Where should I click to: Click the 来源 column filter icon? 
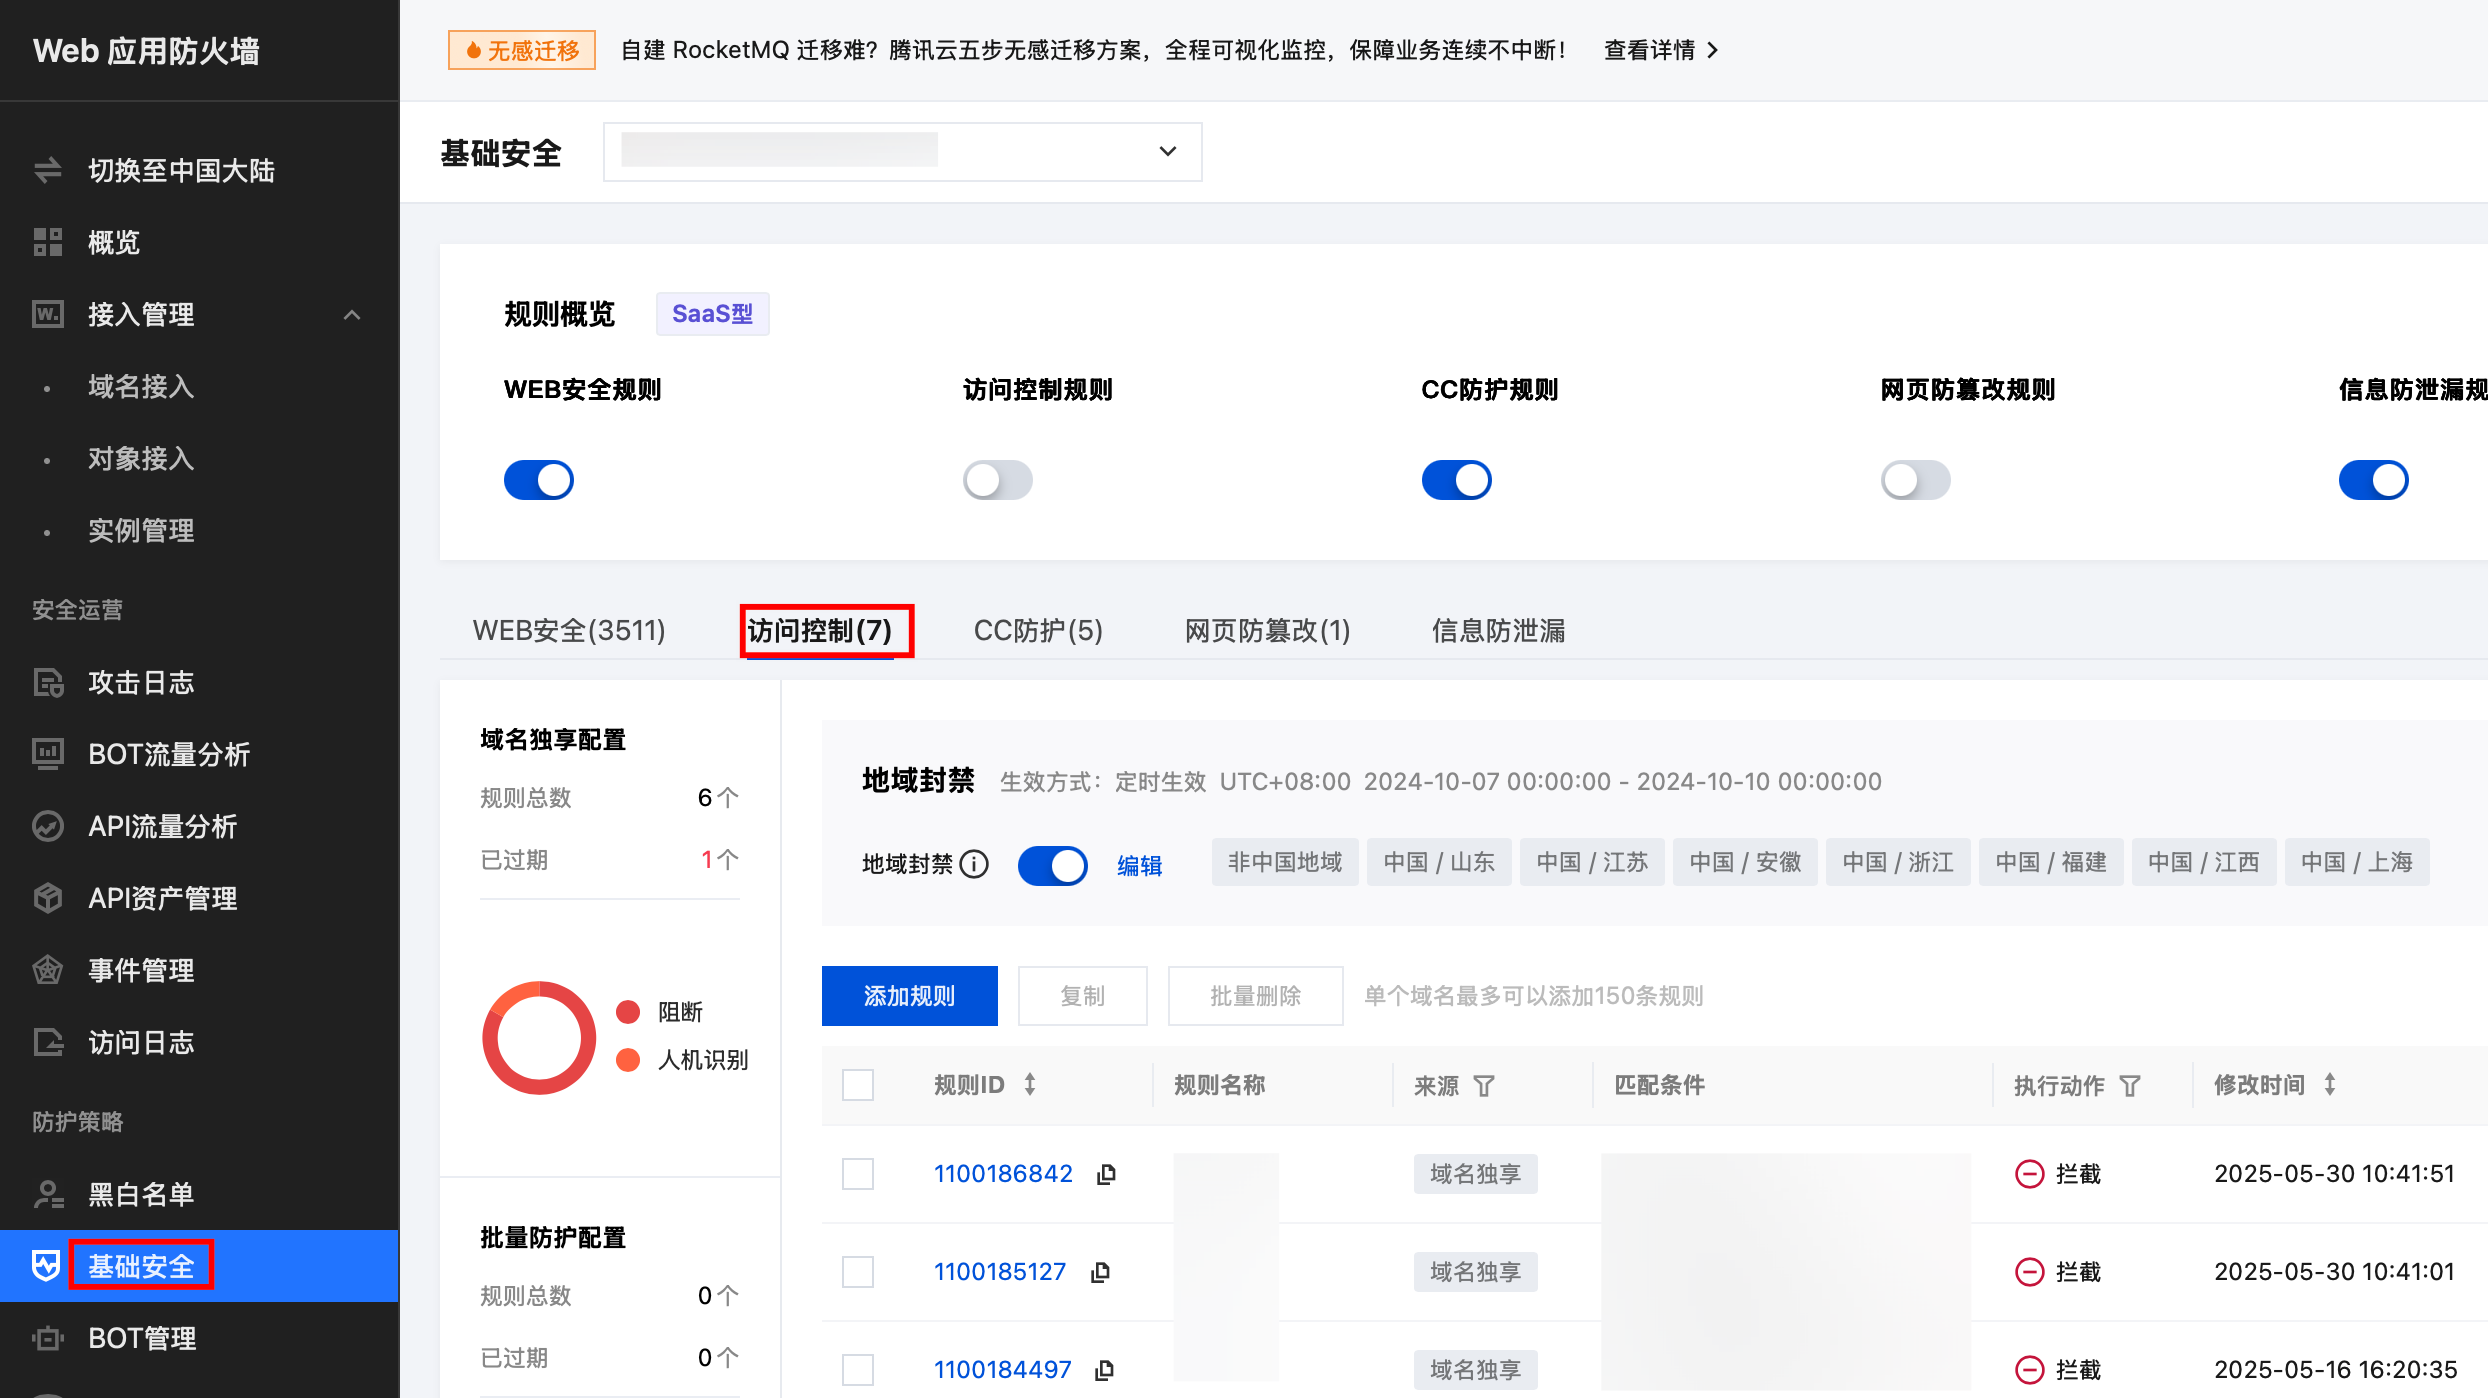[x=1484, y=1086]
